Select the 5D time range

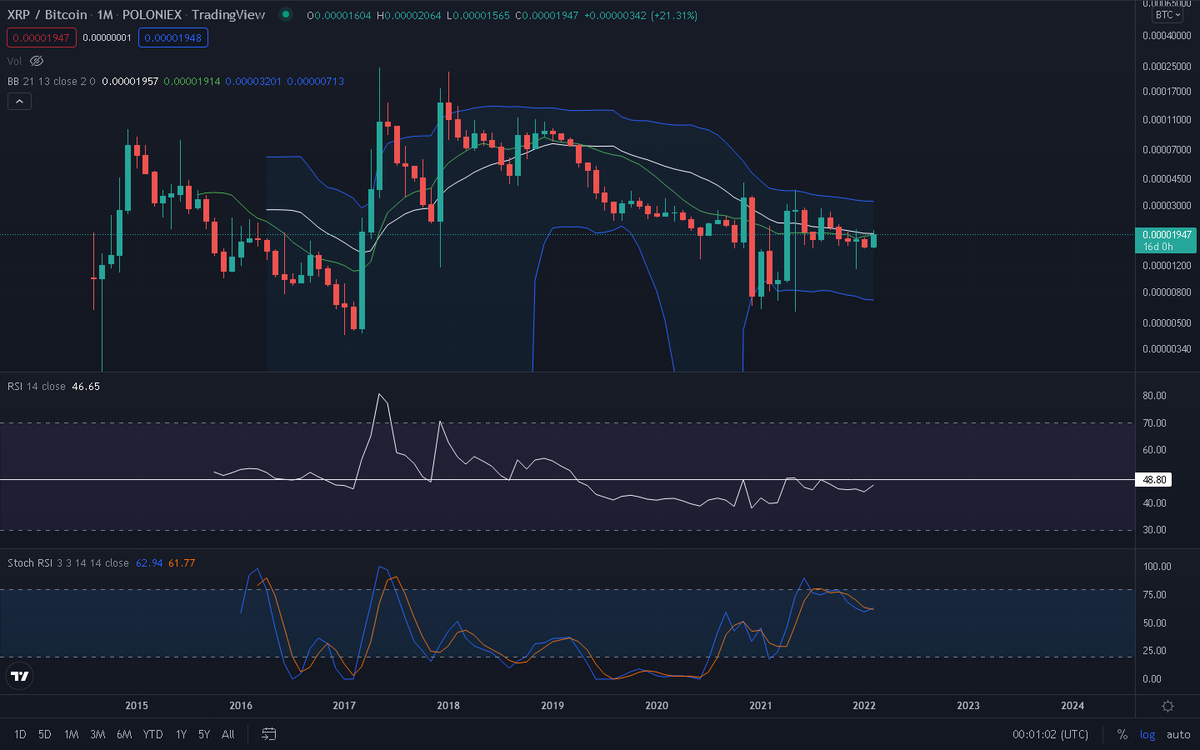pos(45,734)
